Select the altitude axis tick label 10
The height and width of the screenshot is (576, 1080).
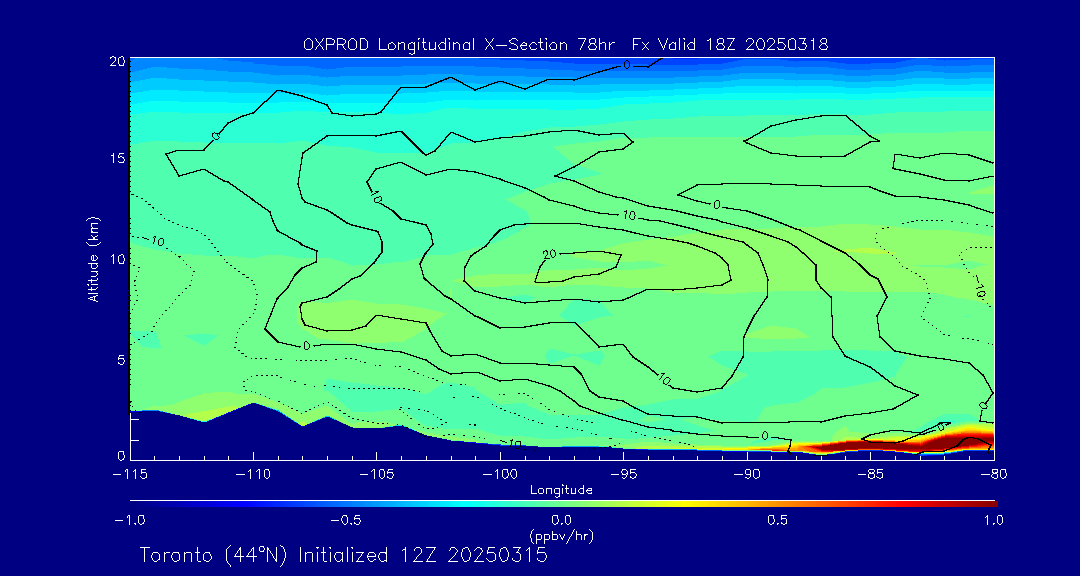[x=116, y=259]
